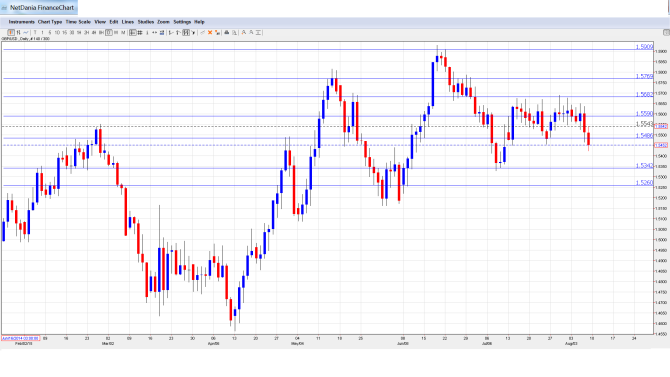Open the Edit menu

pos(114,22)
